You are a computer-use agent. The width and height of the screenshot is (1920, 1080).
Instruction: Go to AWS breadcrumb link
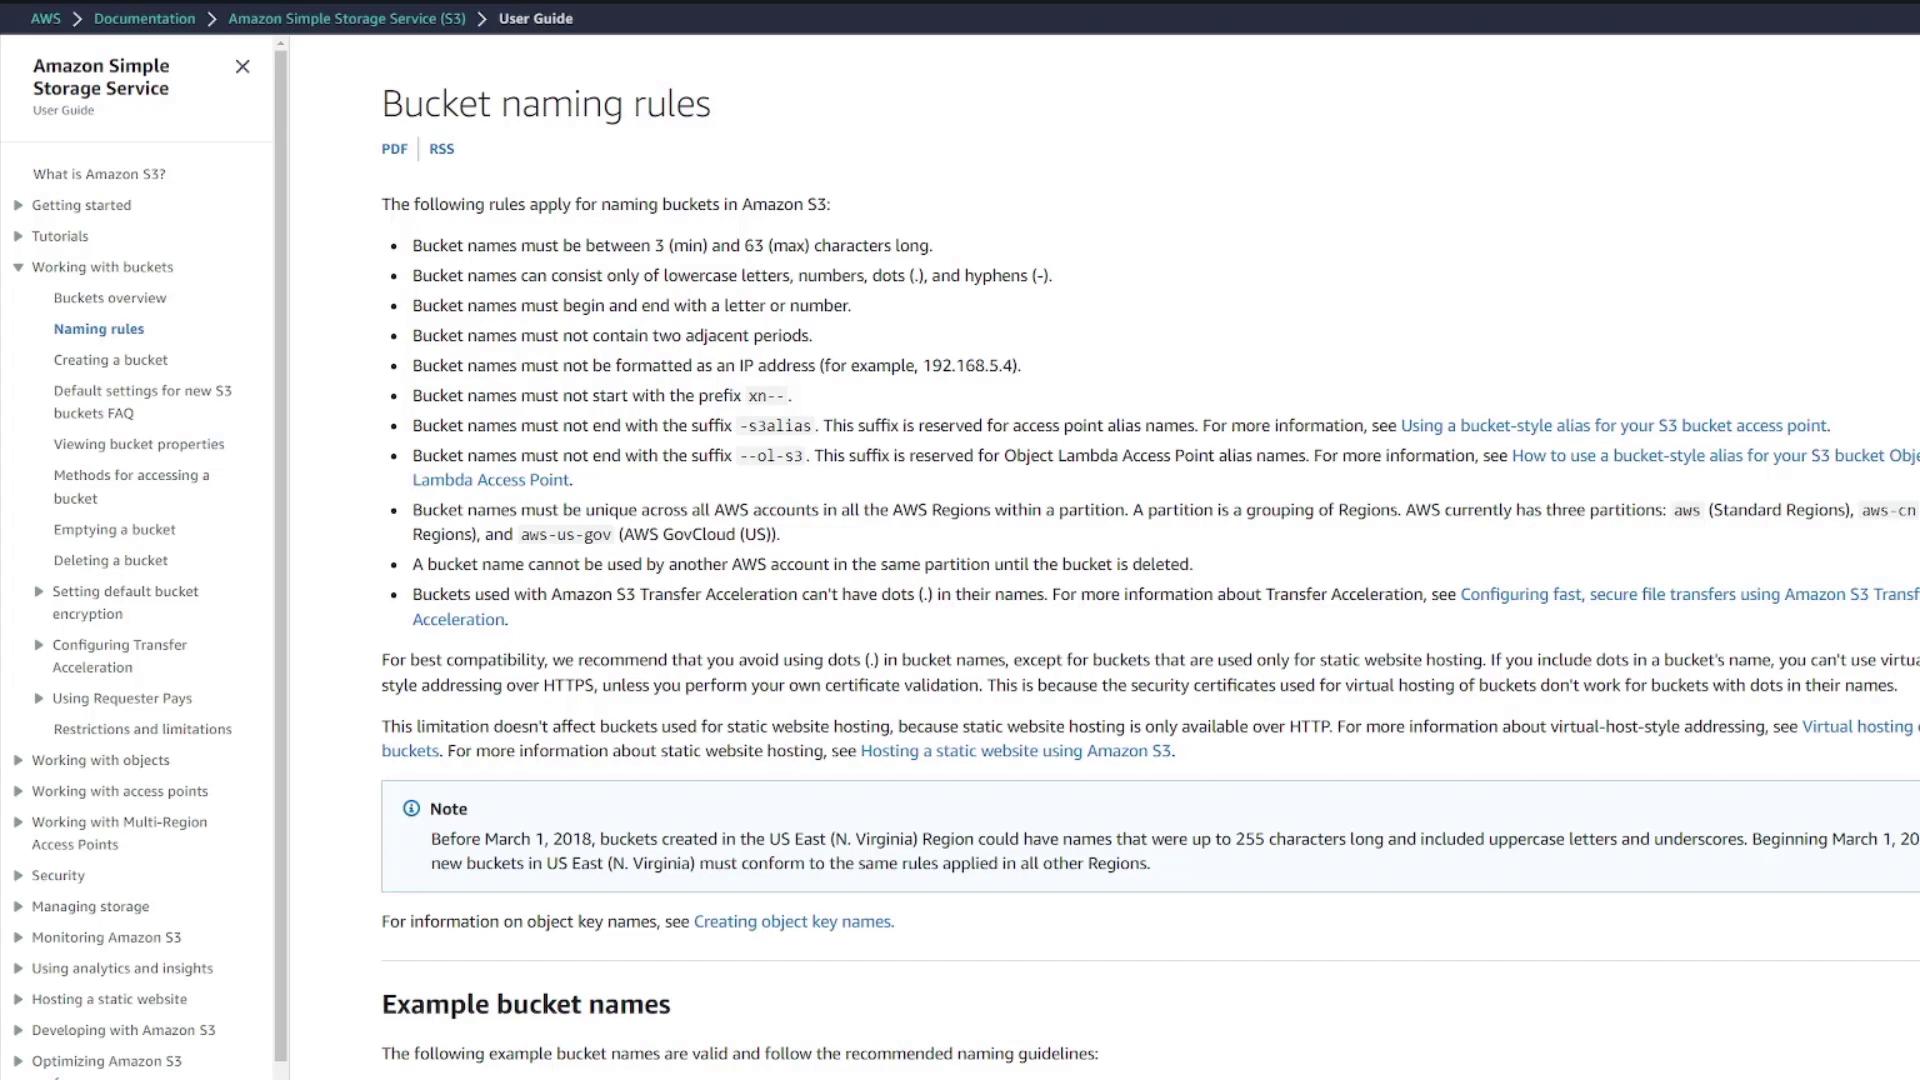(45, 18)
